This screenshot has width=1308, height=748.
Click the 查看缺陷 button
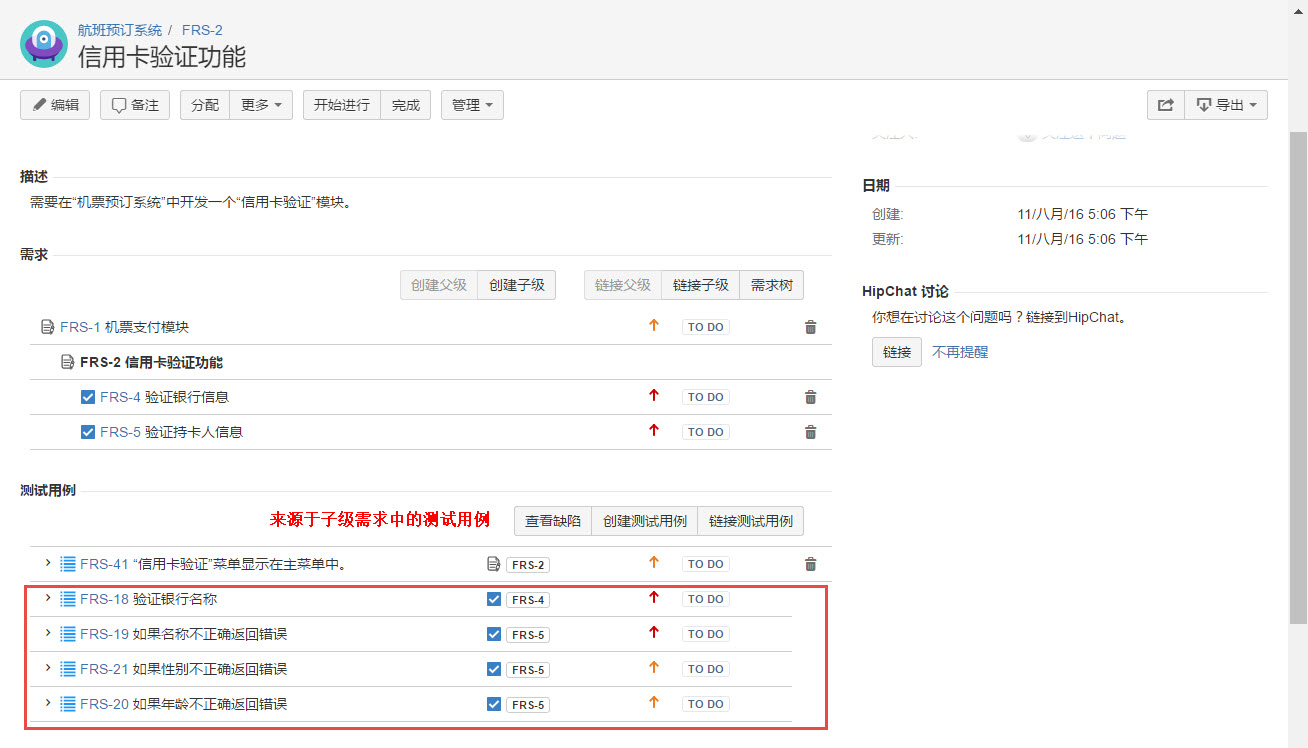point(553,521)
